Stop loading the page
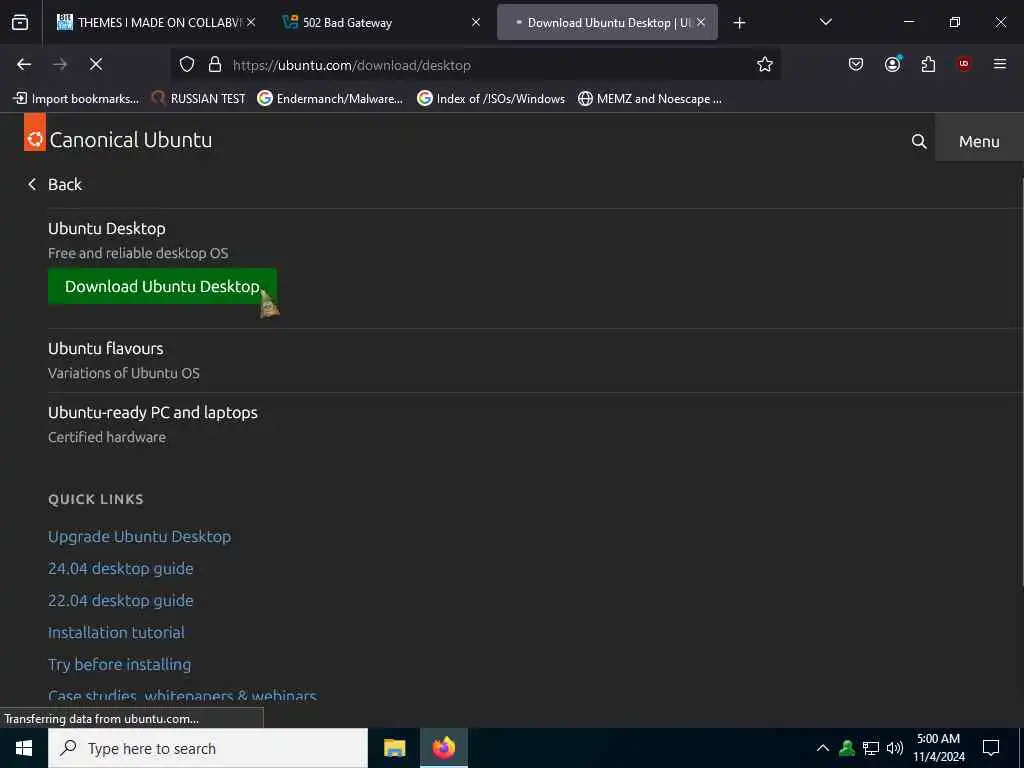 95,64
